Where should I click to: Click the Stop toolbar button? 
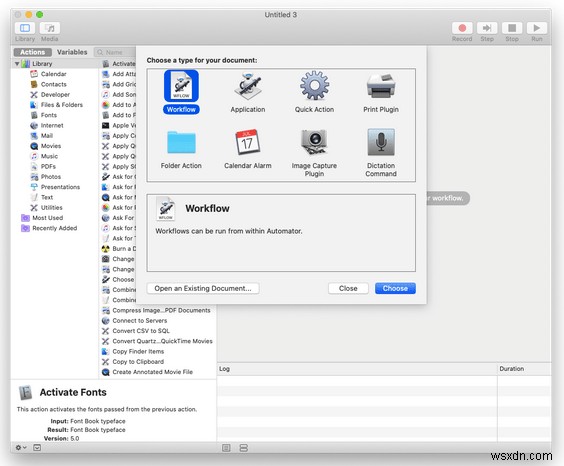tap(512, 28)
